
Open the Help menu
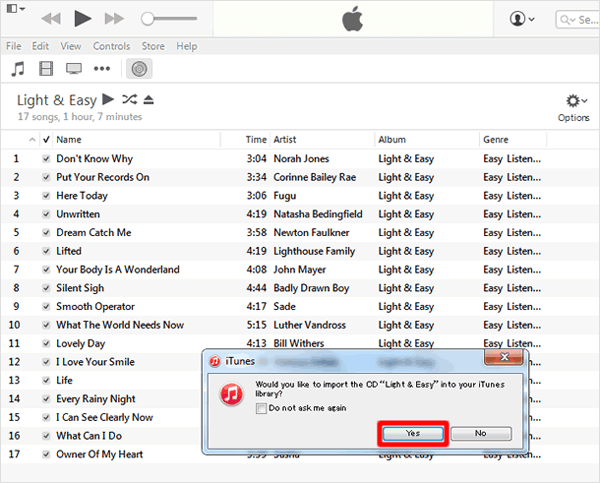pyautogui.click(x=187, y=46)
